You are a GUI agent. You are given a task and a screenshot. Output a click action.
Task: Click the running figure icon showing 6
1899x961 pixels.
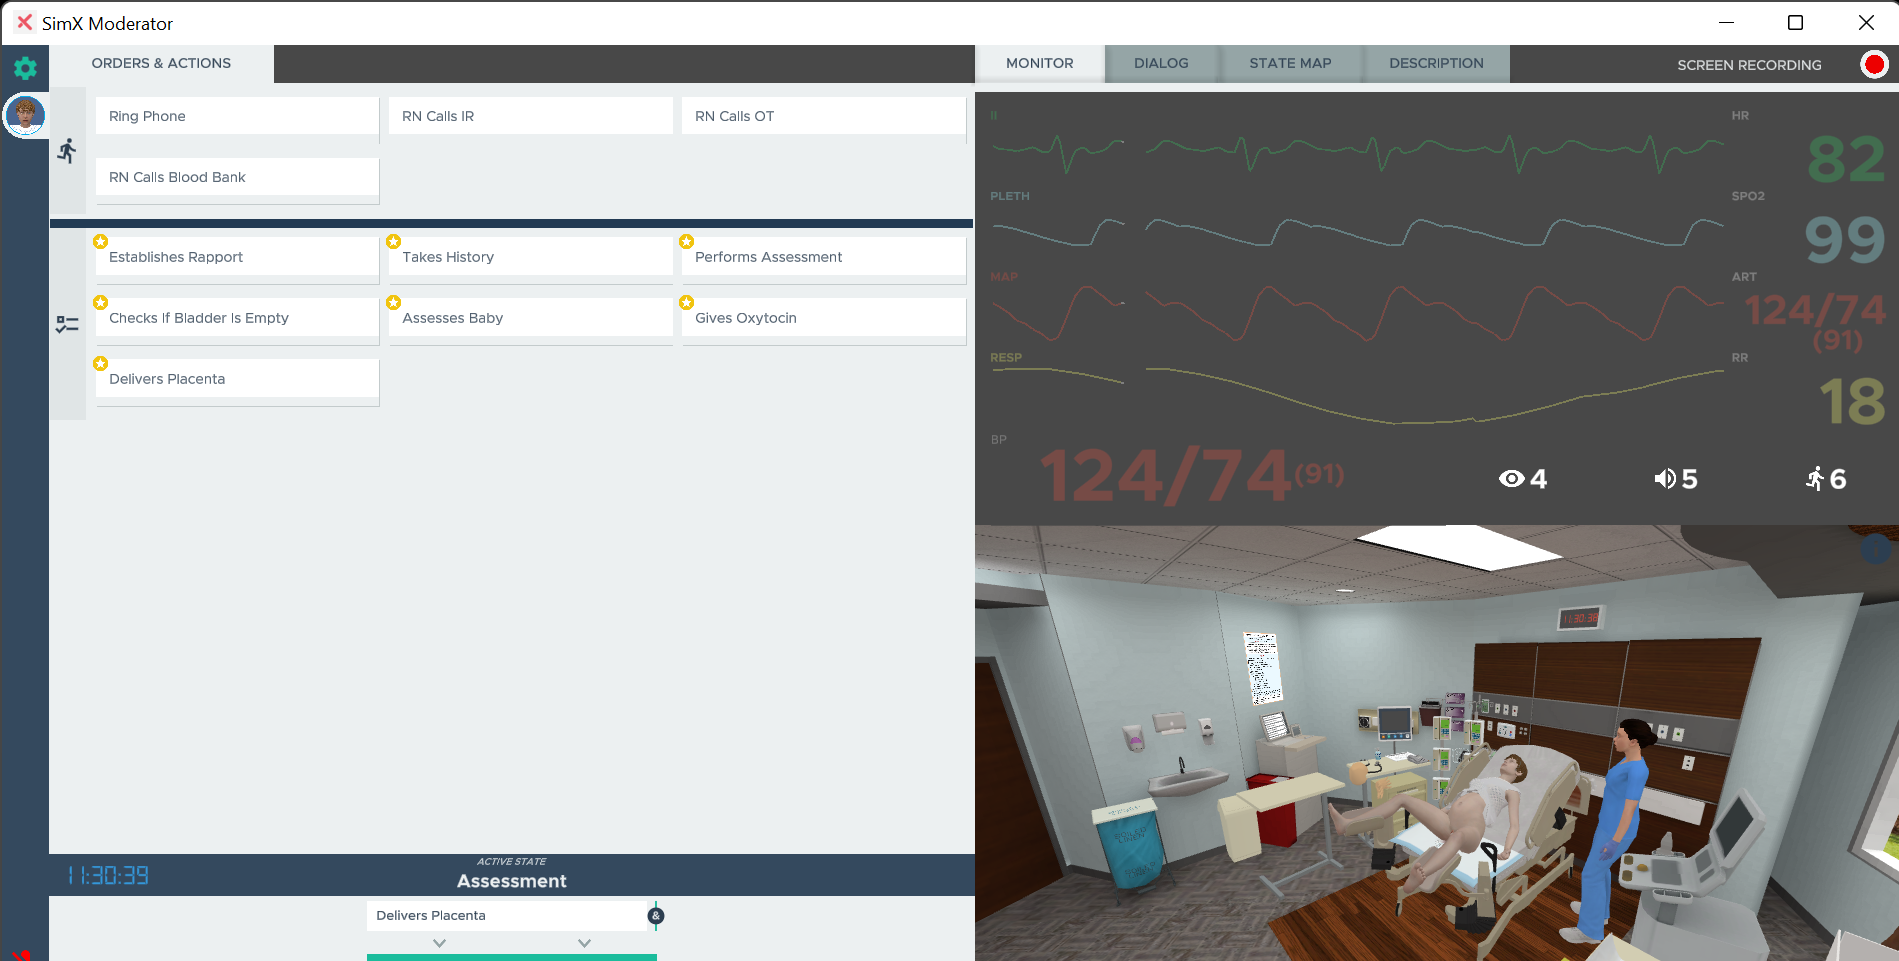(1815, 479)
